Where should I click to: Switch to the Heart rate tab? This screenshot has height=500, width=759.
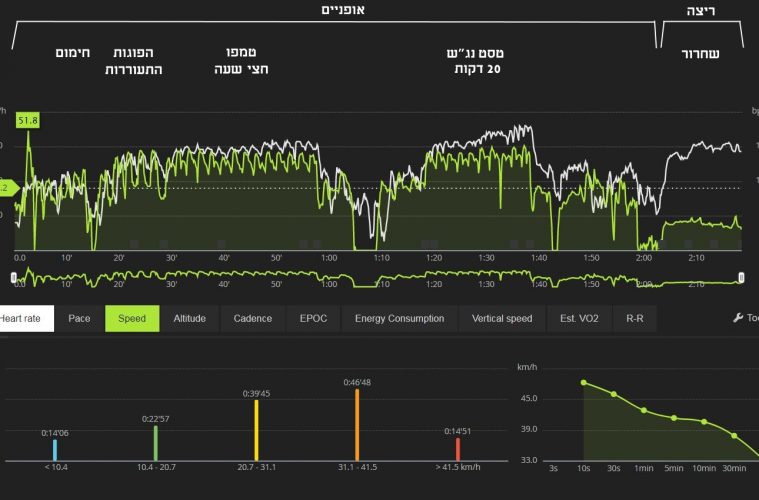22,319
